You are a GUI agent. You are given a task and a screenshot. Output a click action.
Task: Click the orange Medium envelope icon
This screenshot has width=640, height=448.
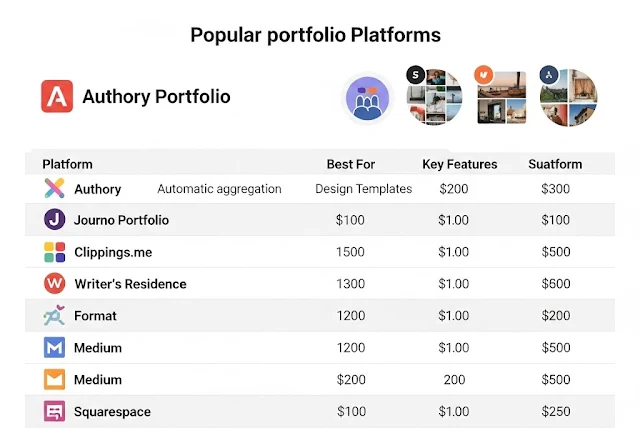55,380
